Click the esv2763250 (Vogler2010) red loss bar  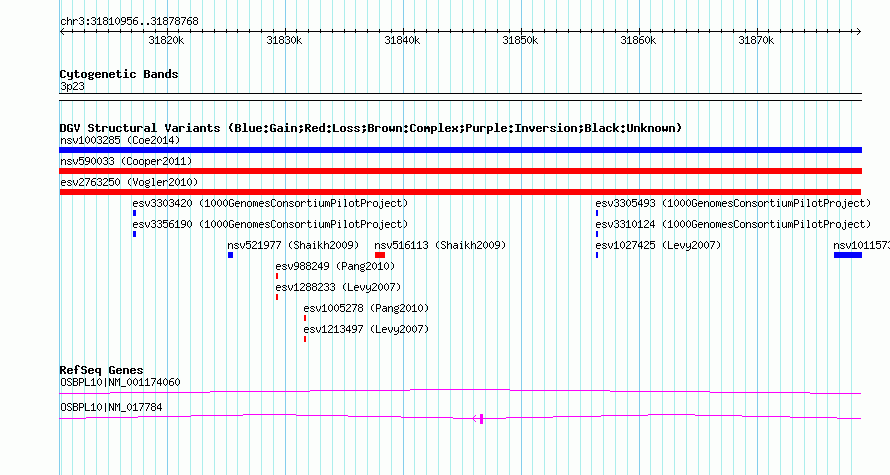[460, 192]
